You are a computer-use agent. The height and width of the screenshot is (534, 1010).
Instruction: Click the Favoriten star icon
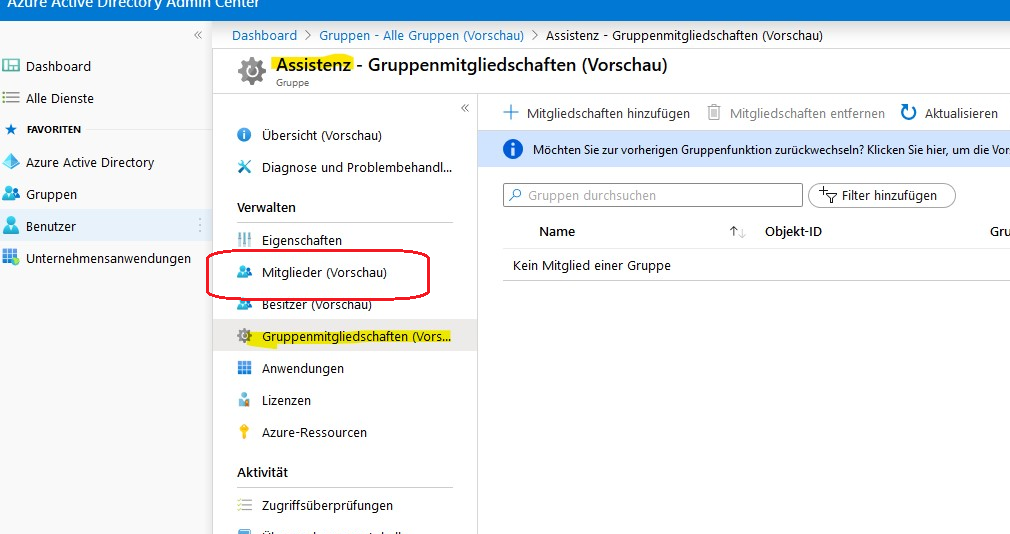(10, 129)
